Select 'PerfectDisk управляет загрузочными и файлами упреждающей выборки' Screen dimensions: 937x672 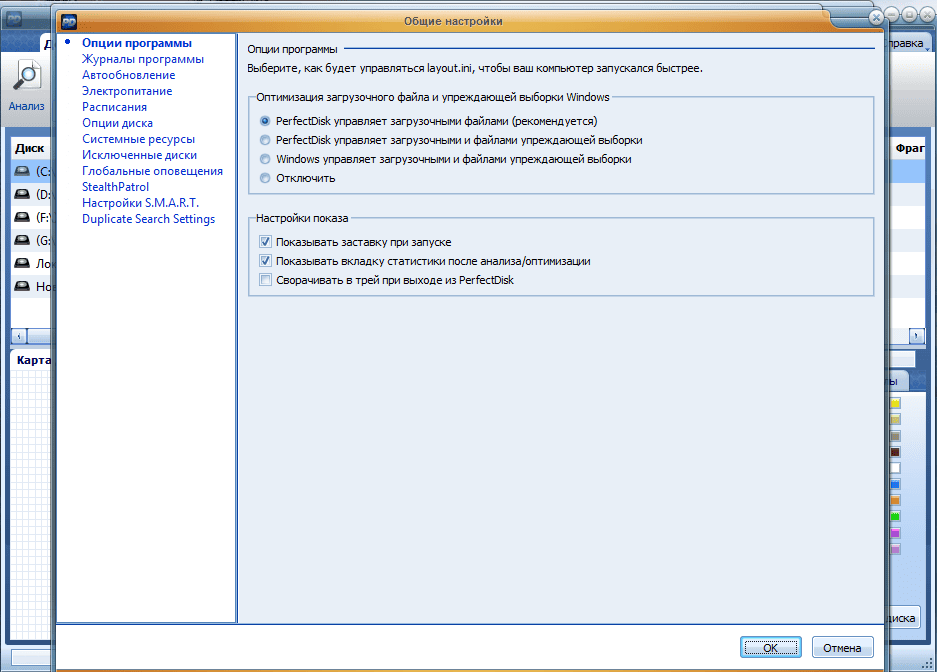(x=265, y=140)
